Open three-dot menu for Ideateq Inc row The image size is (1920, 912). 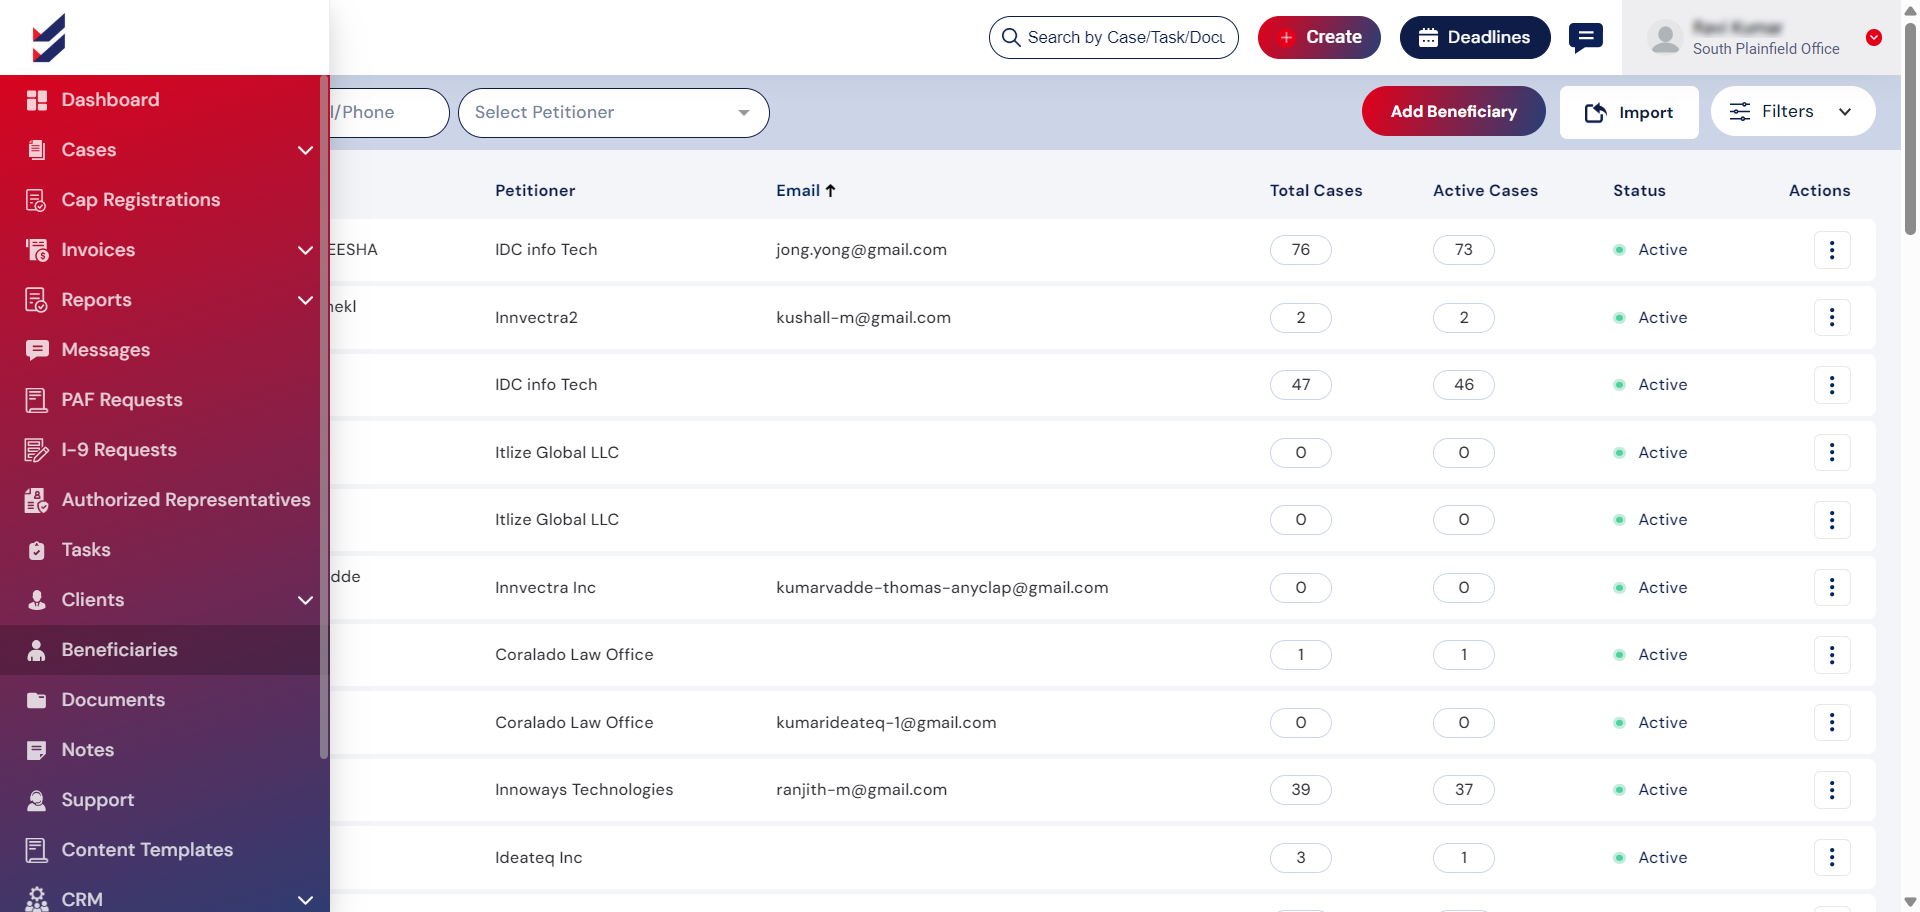[x=1831, y=857]
